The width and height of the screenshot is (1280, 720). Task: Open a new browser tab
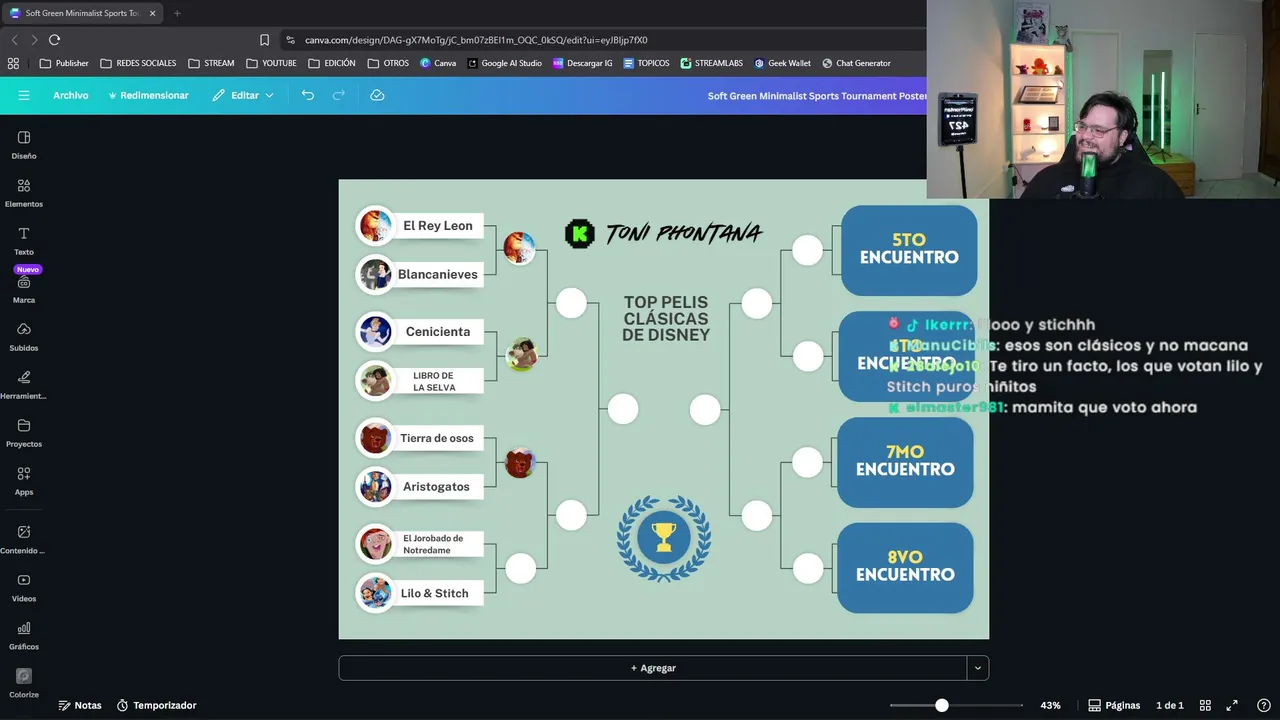pos(177,13)
